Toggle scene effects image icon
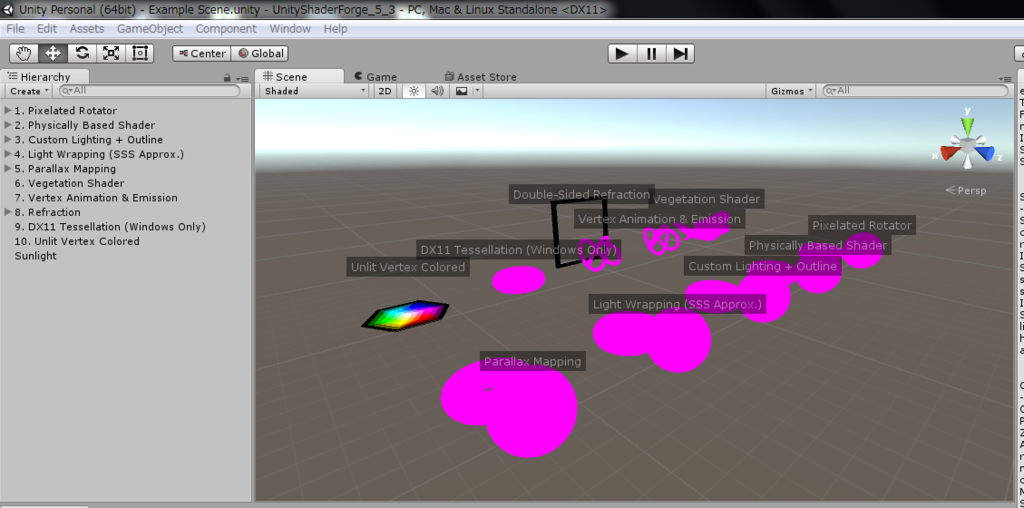Image resolution: width=1024 pixels, height=508 pixels. pos(461,91)
